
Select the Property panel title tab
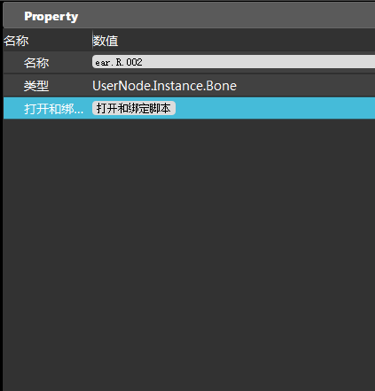pyautogui.click(x=51, y=16)
